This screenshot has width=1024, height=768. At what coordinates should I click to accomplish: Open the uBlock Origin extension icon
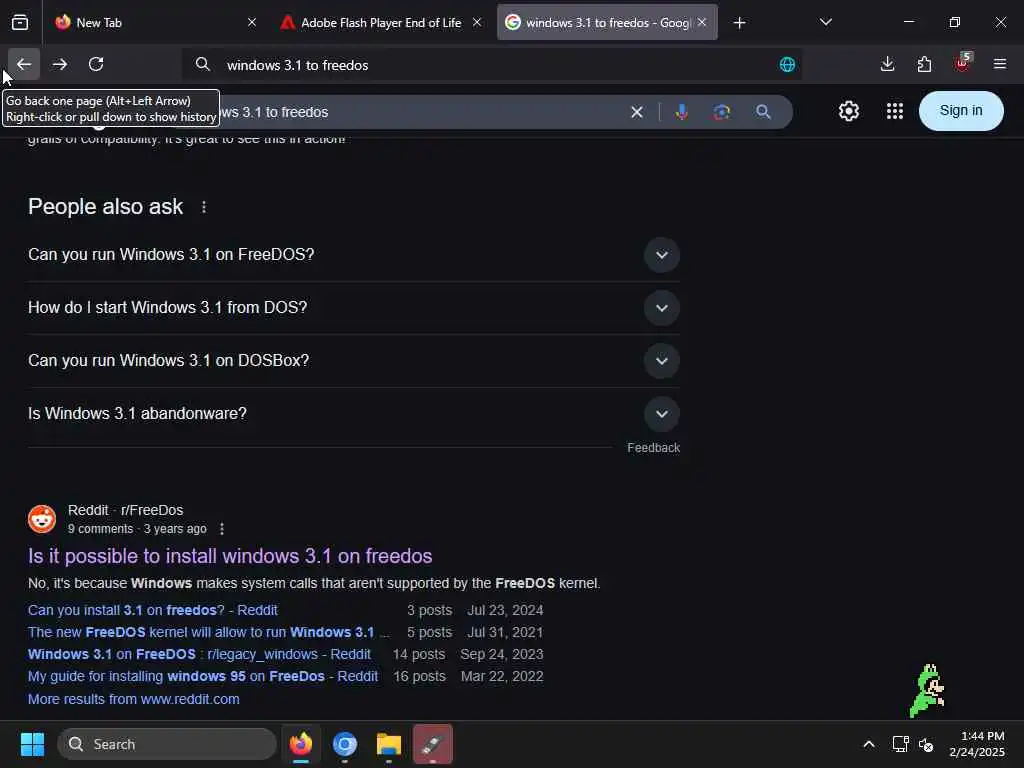tap(963, 63)
